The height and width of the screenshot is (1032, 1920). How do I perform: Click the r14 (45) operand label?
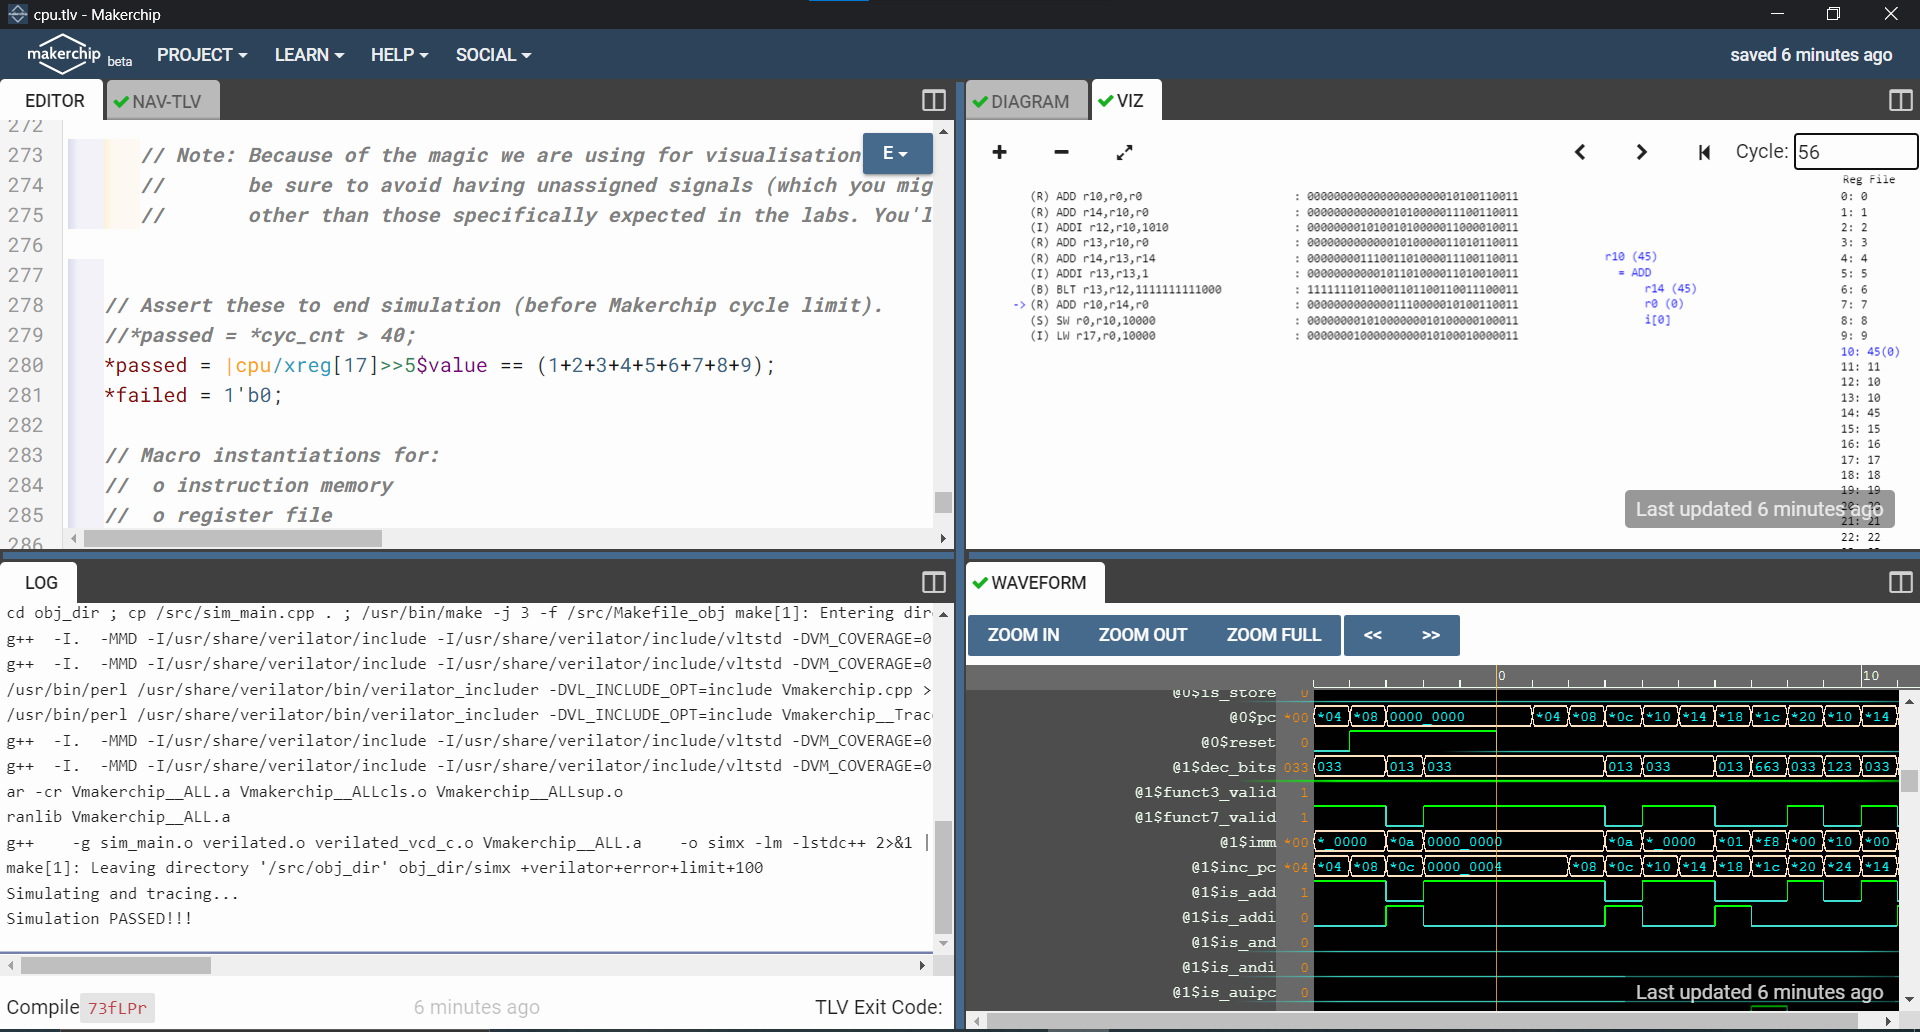(x=1670, y=288)
